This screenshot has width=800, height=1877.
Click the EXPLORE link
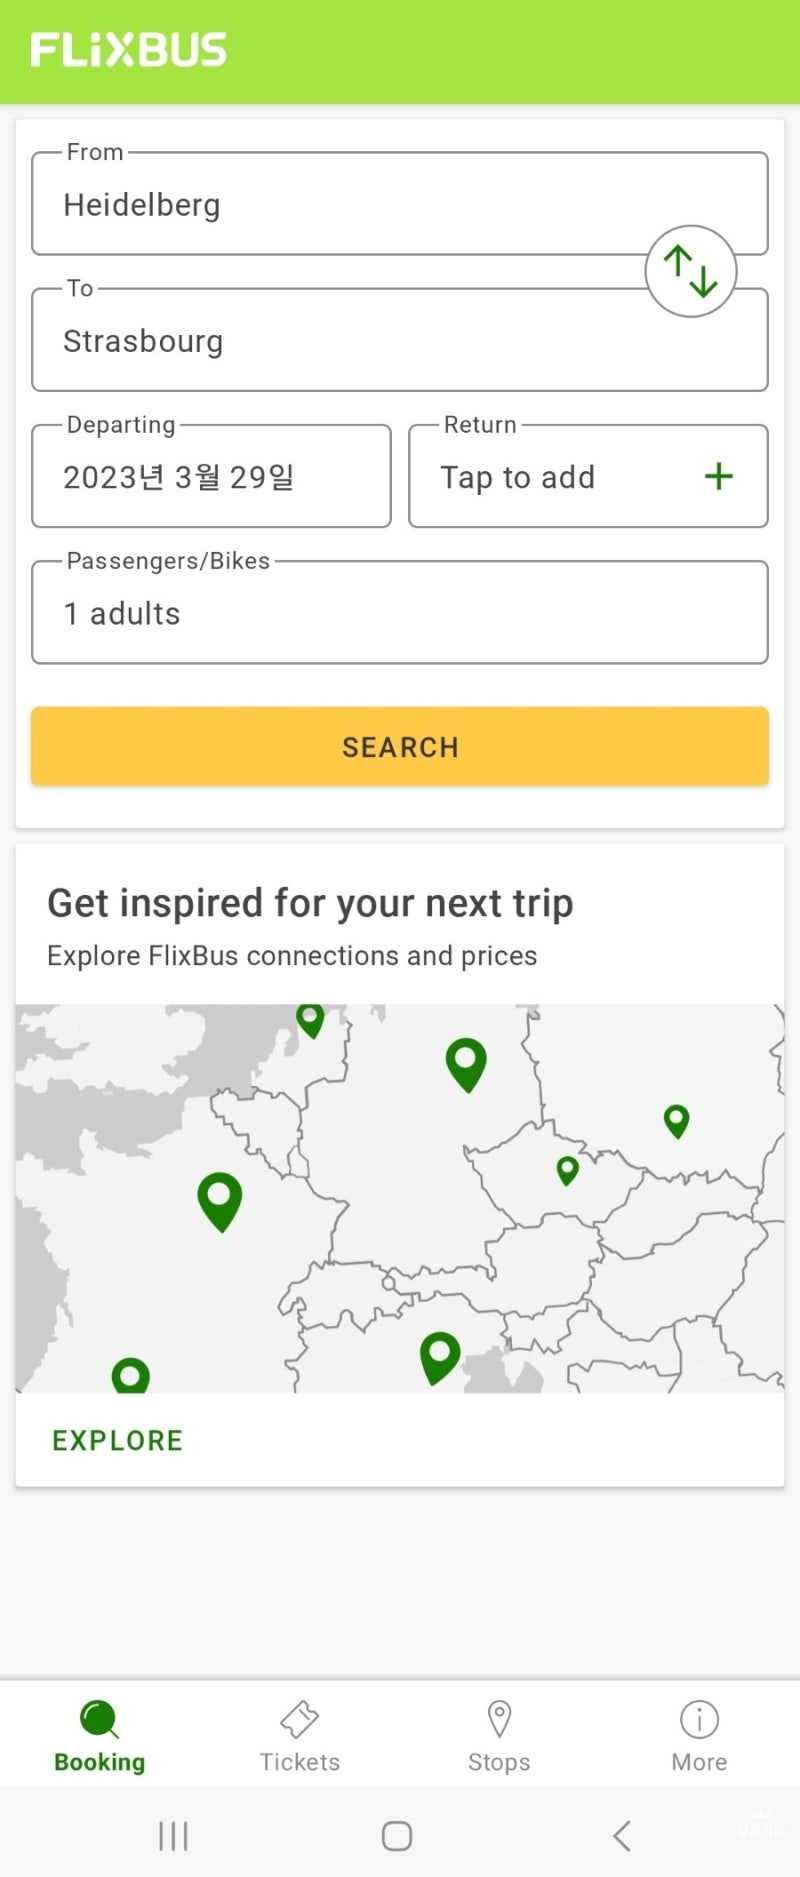[x=118, y=1440]
